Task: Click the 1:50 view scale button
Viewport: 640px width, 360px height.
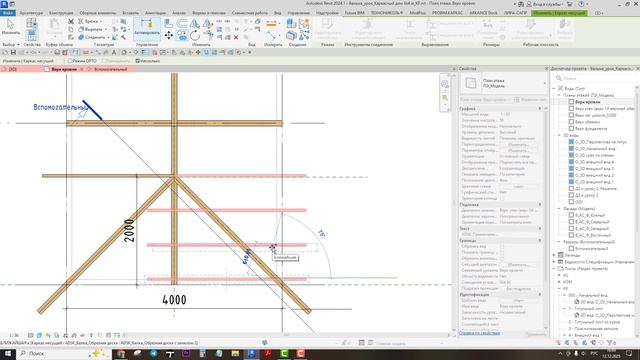Action: click(14, 335)
